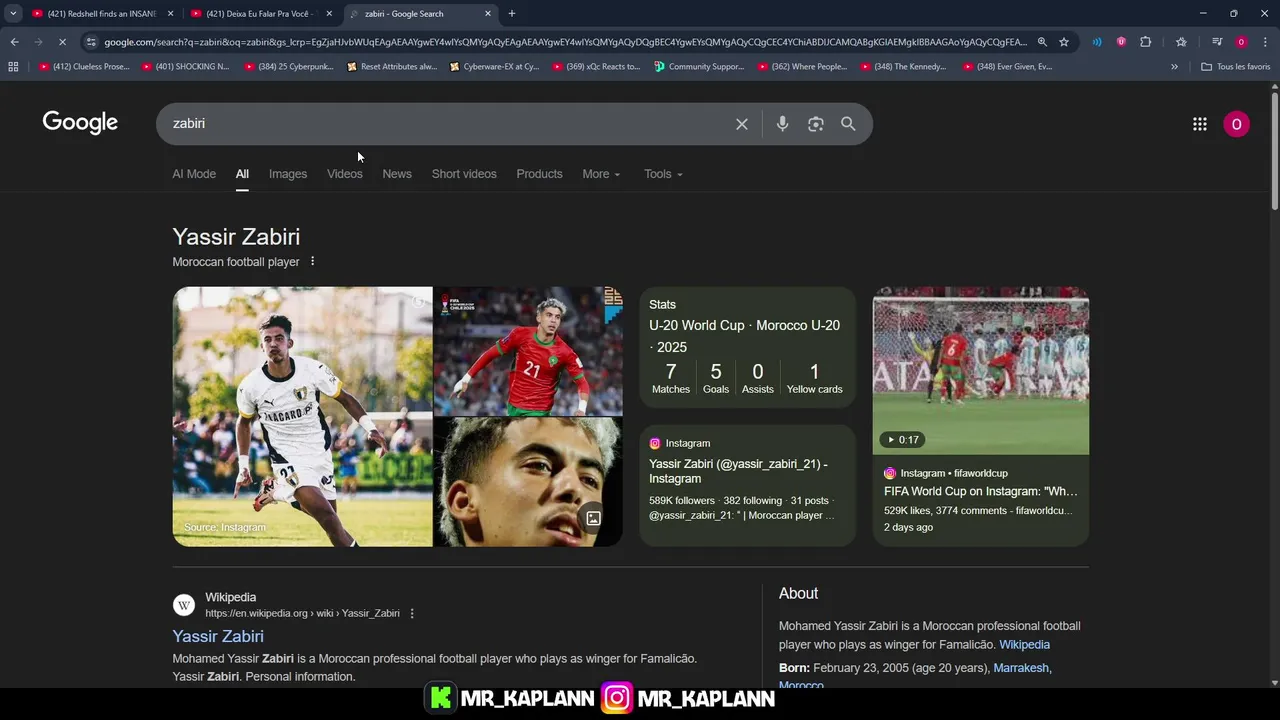Expand the Tools dropdown

tap(663, 174)
